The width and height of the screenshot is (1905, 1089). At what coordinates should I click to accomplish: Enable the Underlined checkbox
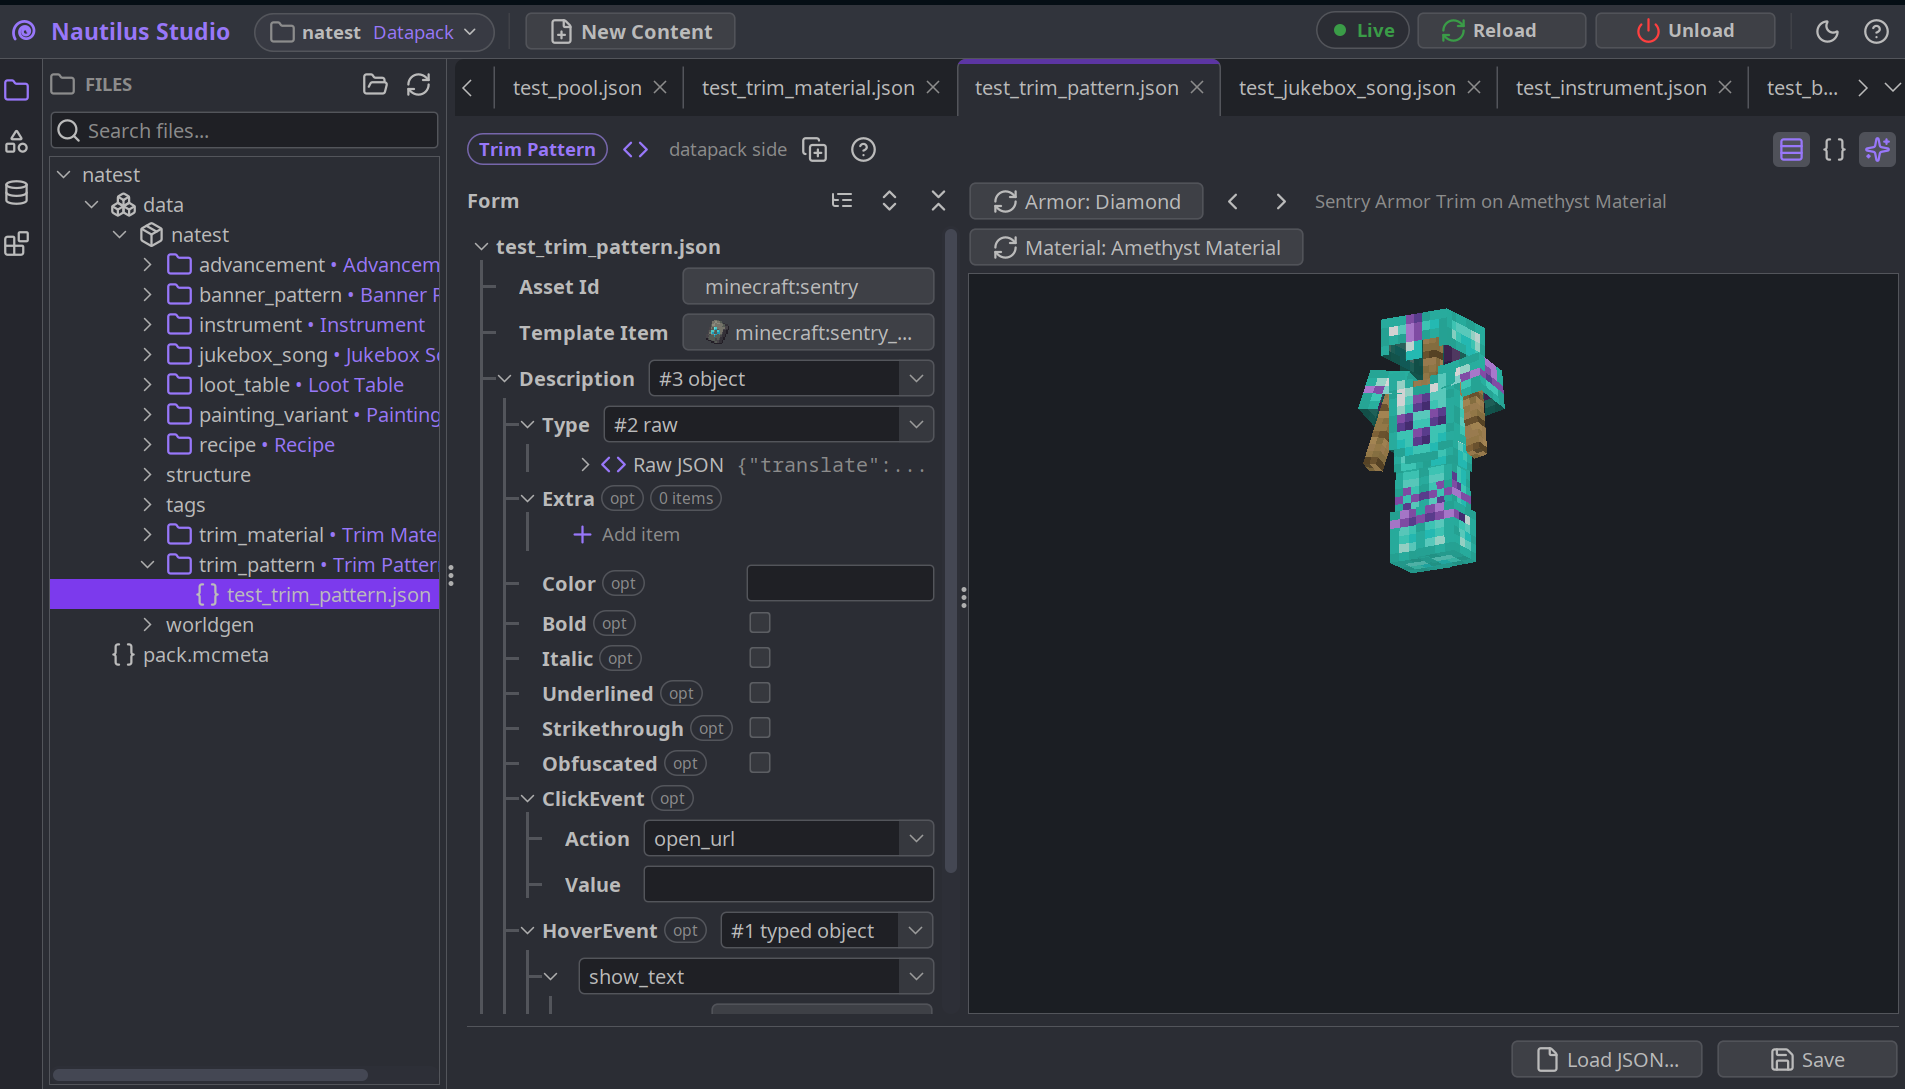point(760,693)
